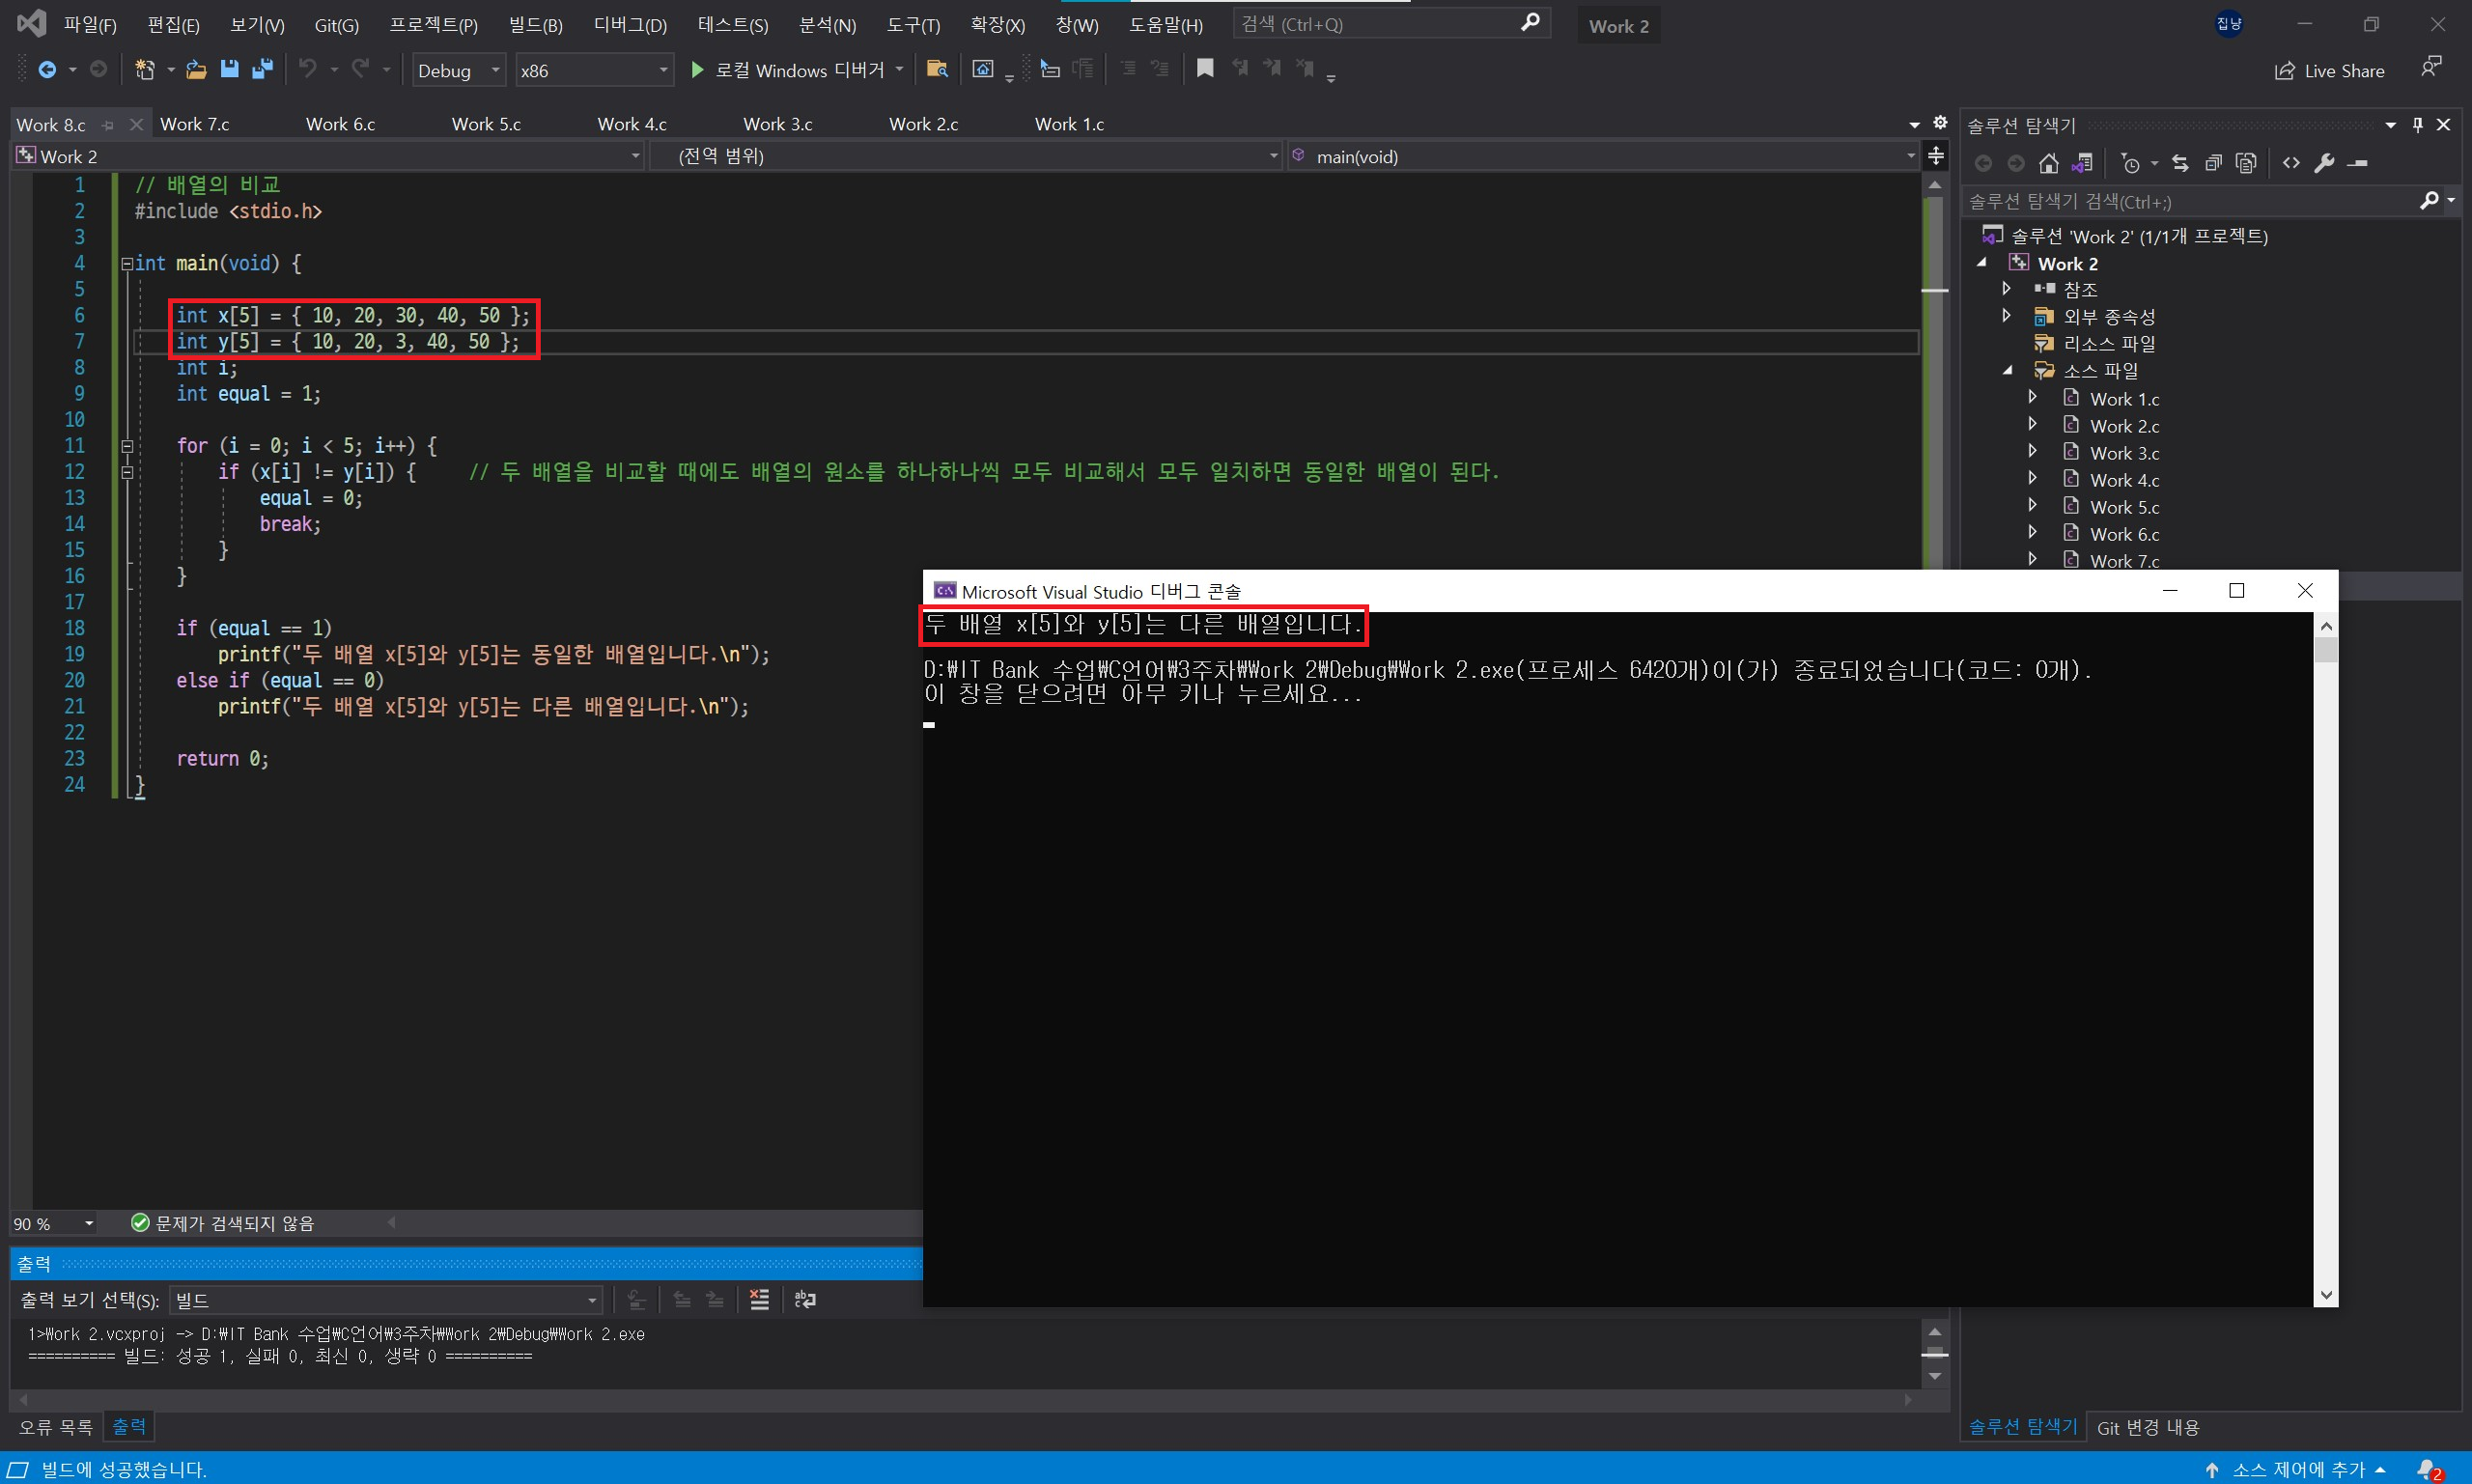Viewport: 2472px width, 1484px height.
Task: Click the console window vertical scrollbar
Action: (x=2326, y=958)
